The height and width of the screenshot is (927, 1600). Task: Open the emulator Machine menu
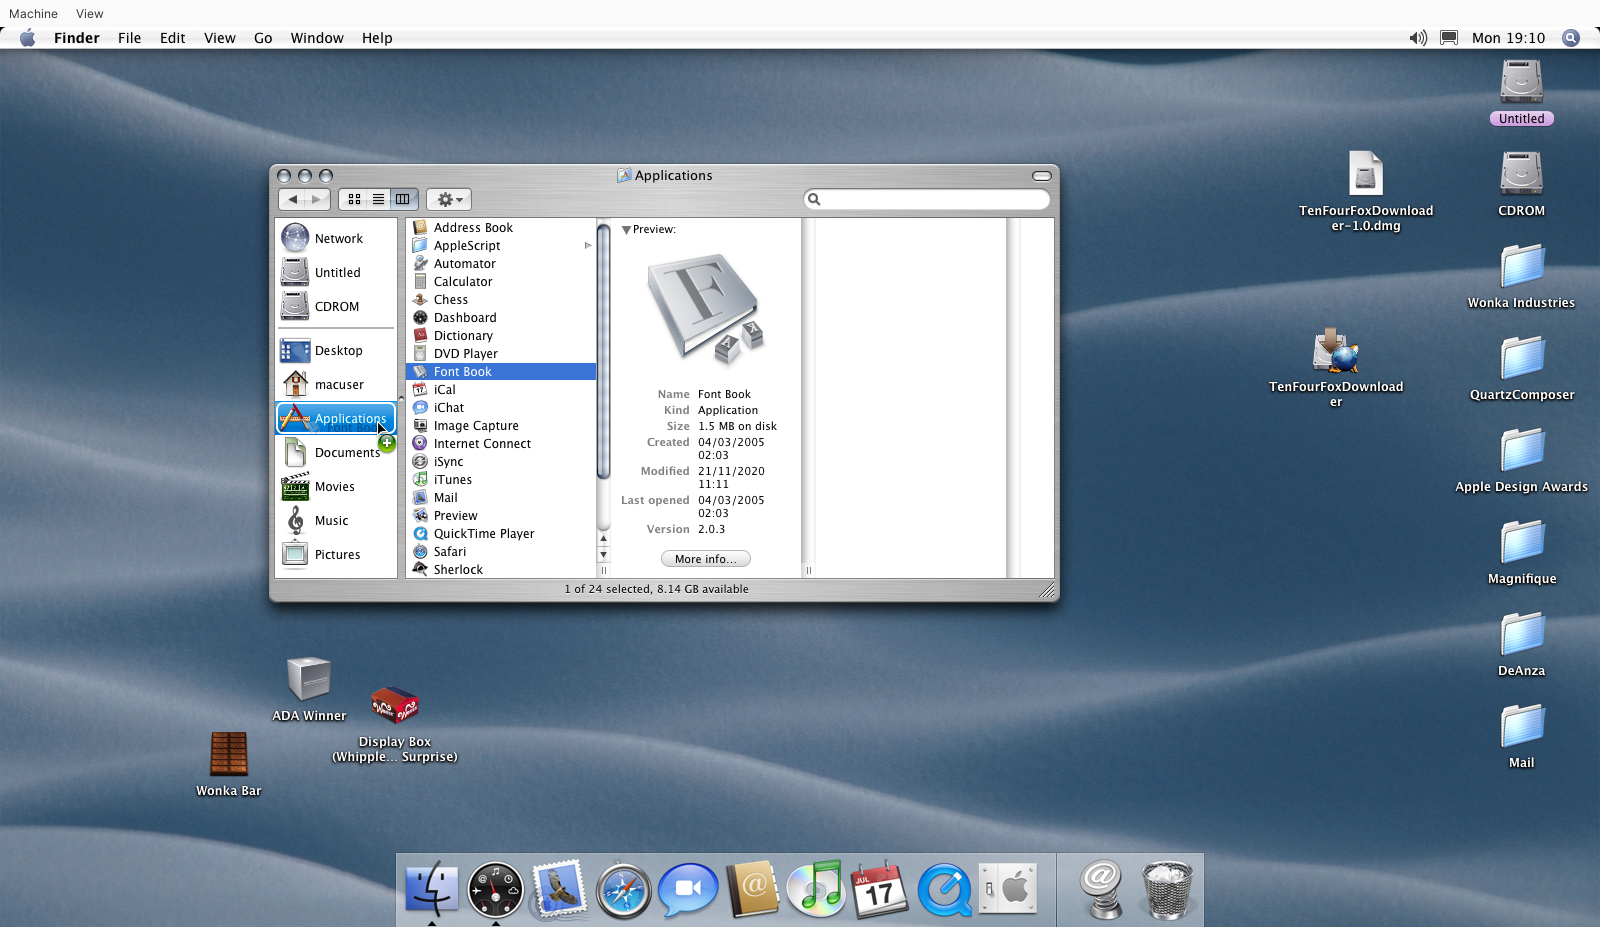pyautogui.click(x=33, y=14)
